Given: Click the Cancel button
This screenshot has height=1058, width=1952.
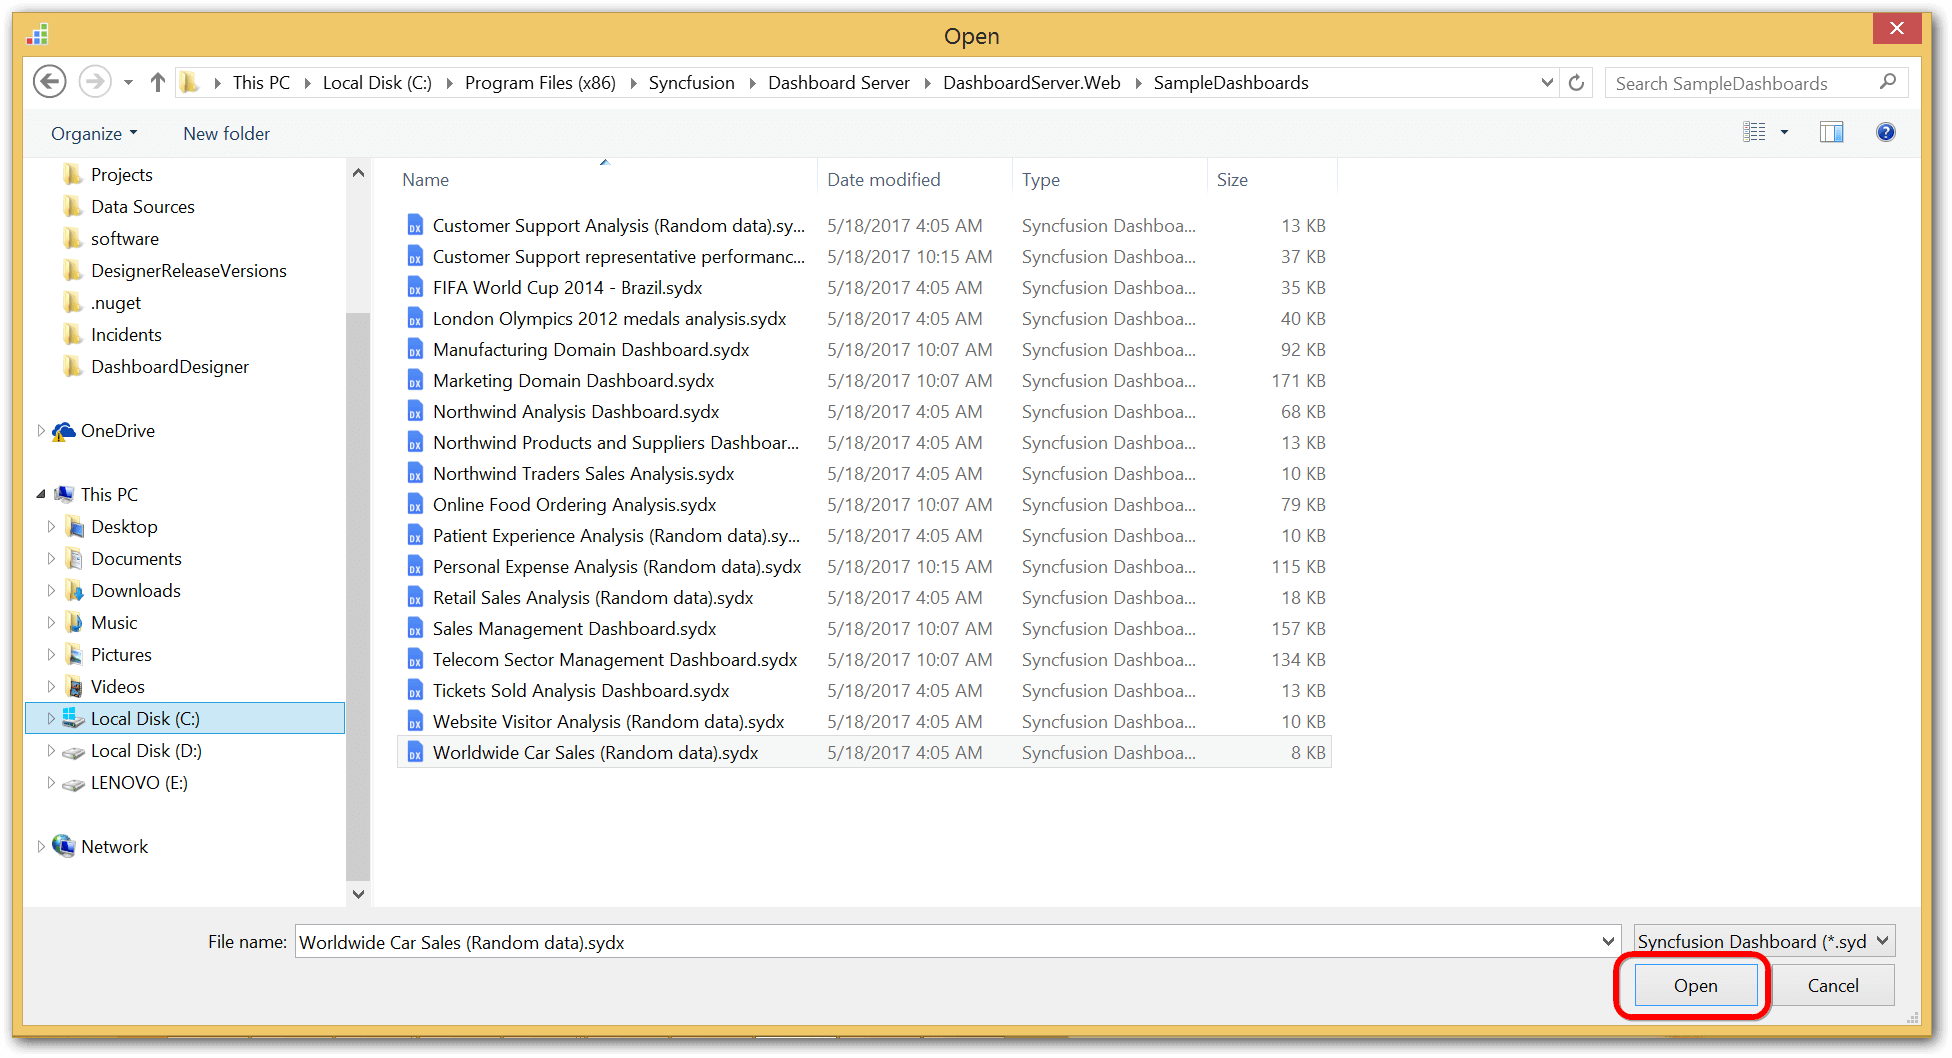Looking at the screenshot, I should click(1832, 985).
